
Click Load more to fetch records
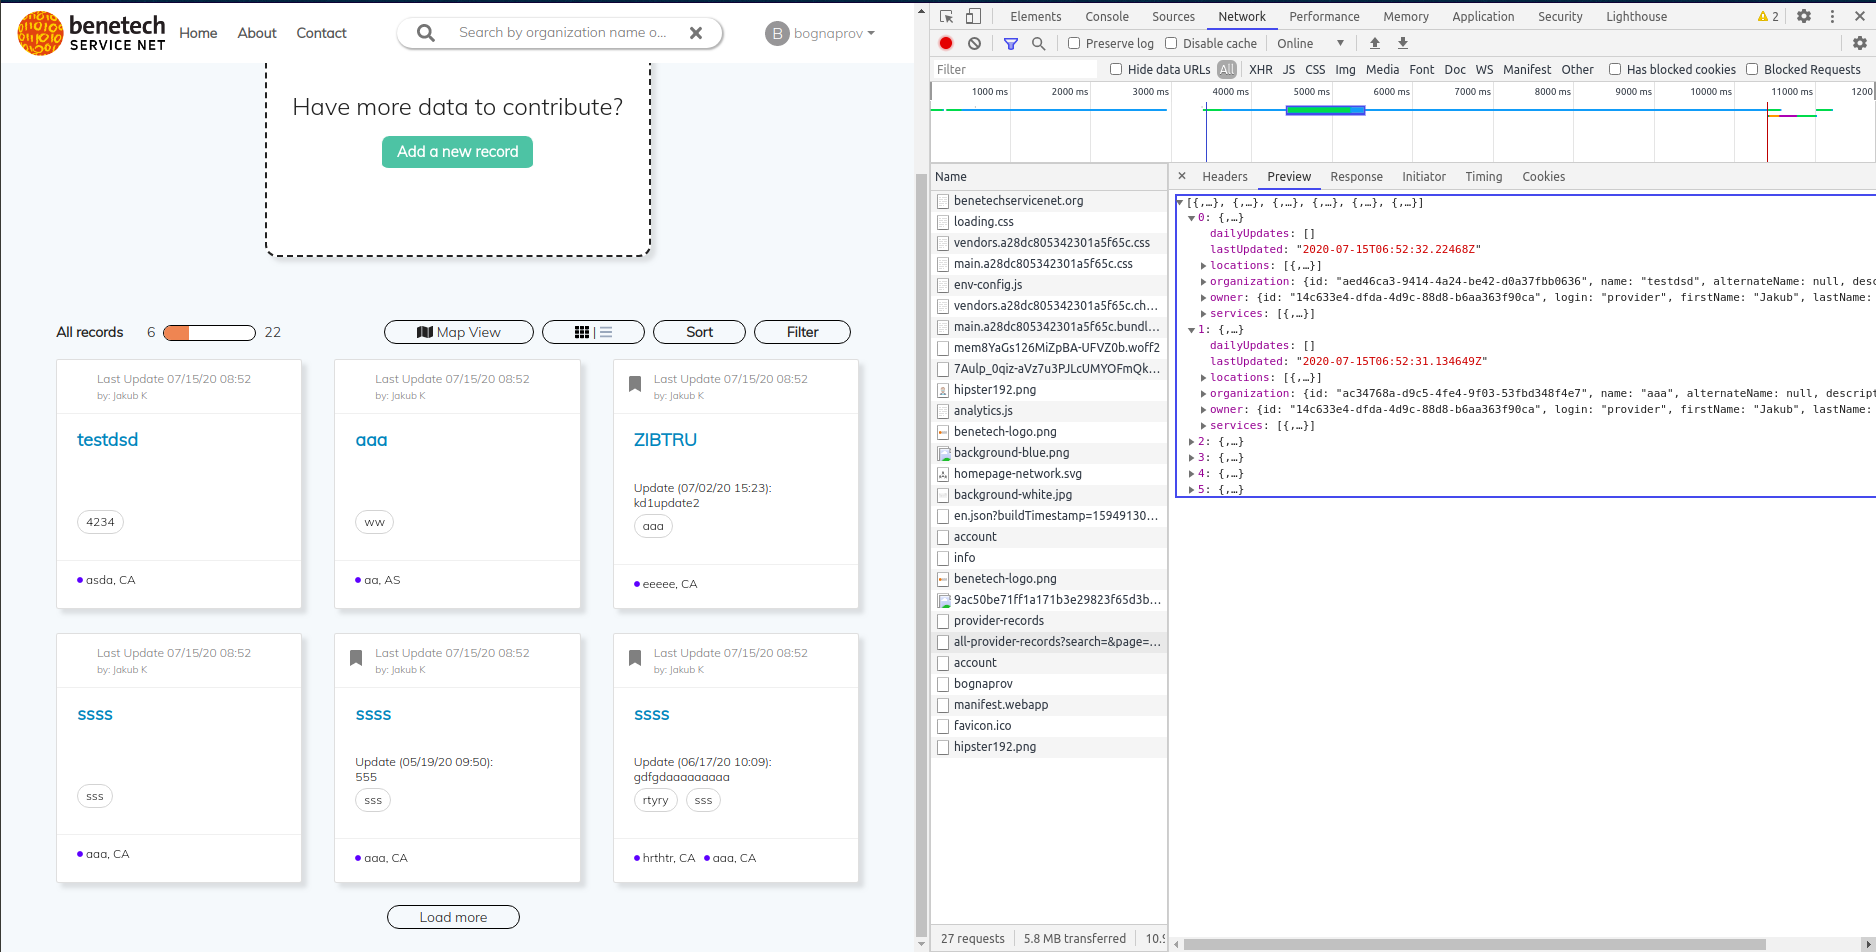click(x=453, y=916)
